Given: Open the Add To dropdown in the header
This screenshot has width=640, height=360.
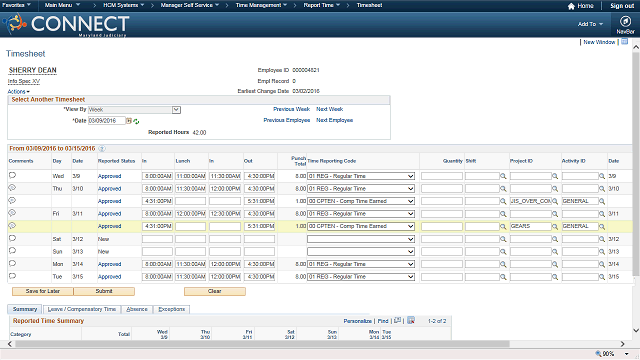Looking at the screenshot, I should coord(590,24).
